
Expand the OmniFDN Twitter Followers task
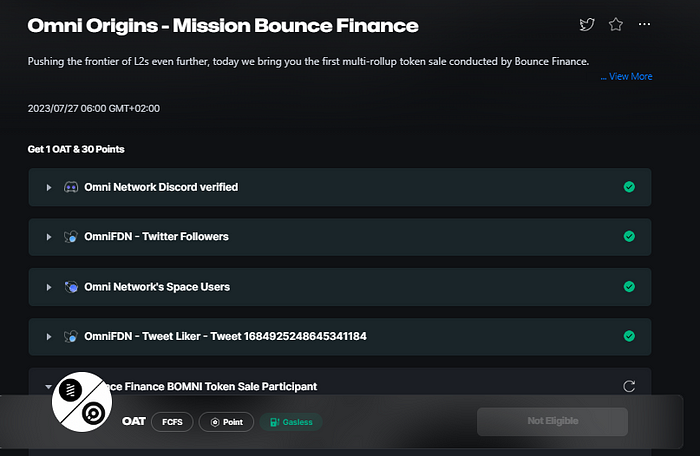[x=48, y=237]
